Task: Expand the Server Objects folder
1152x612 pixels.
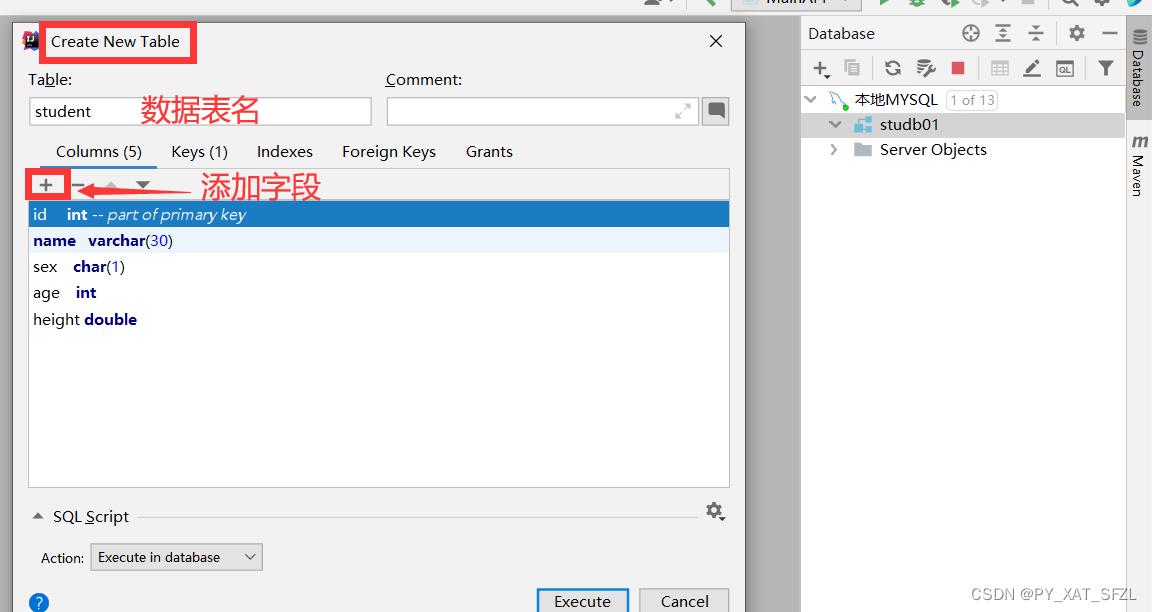Action: point(834,150)
